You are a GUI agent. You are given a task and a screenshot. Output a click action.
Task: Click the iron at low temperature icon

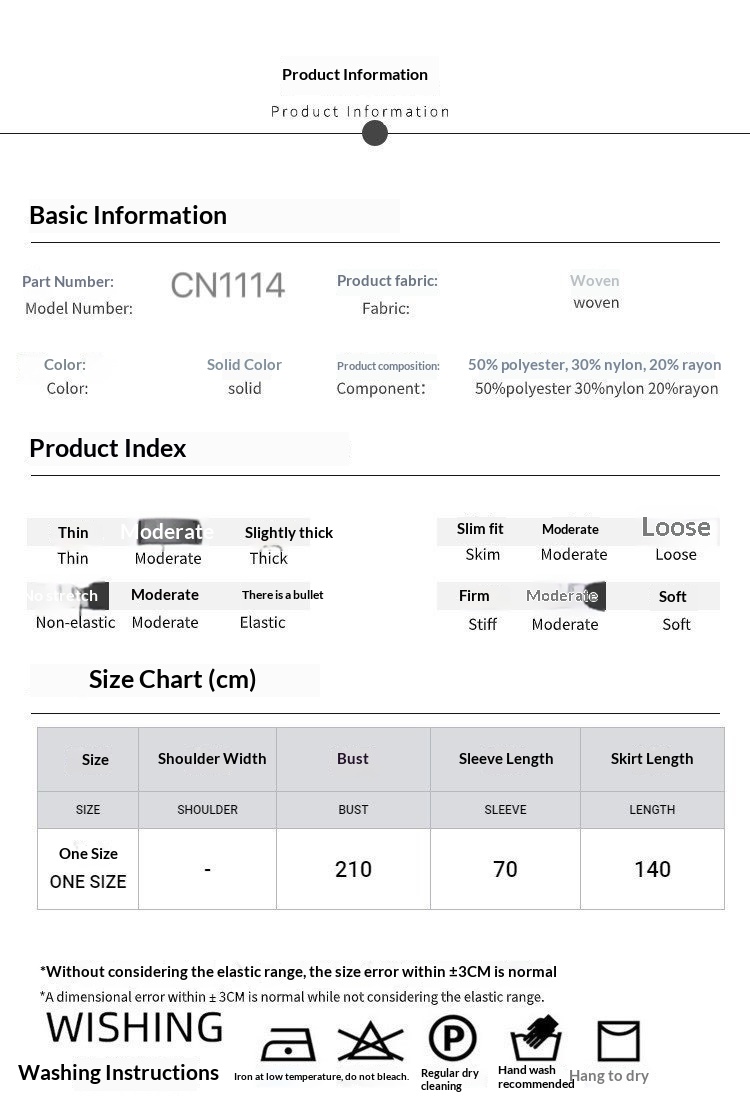click(x=288, y=1043)
